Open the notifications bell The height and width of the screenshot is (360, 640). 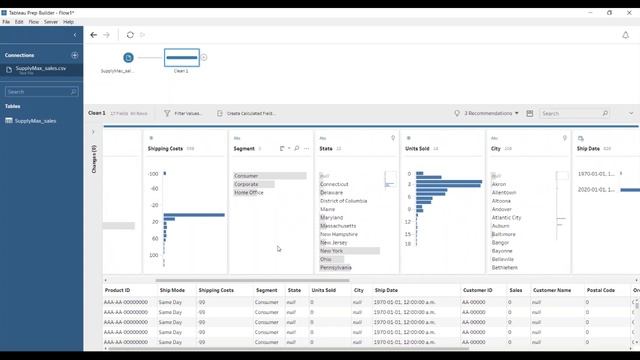click(x=625, y=35)
